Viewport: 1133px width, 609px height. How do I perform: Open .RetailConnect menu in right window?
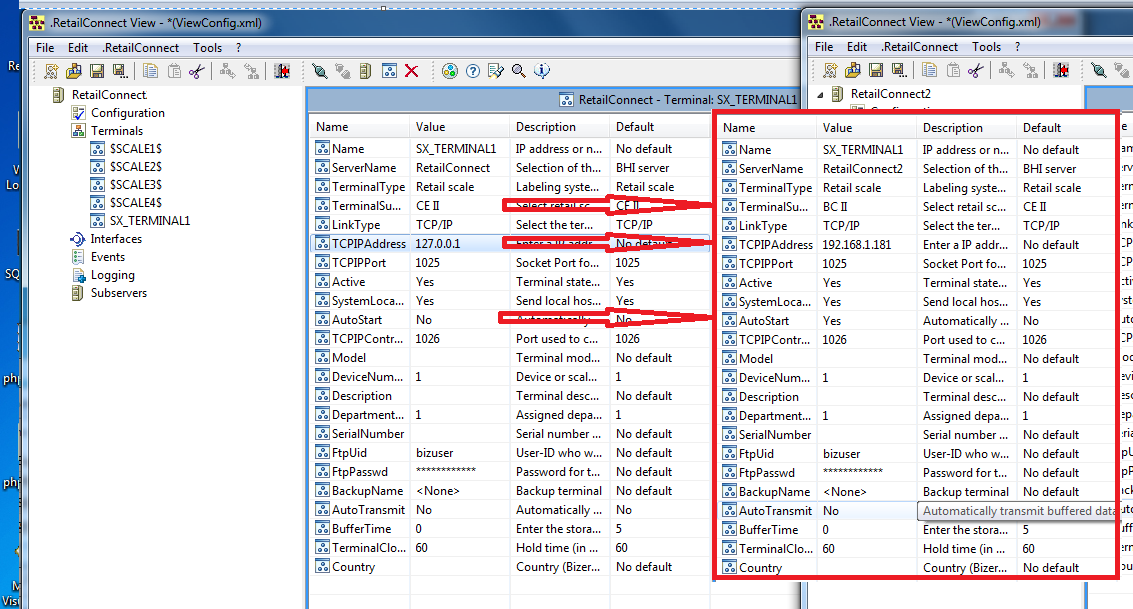click(919, 47)
